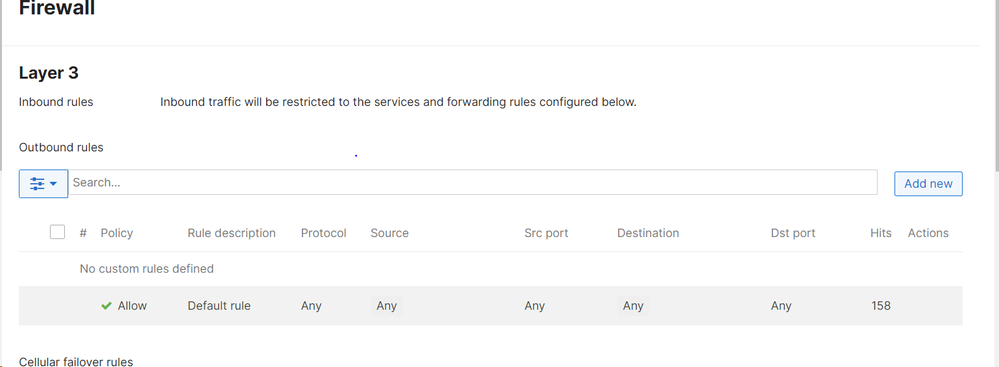
Task: Click the Policy column header
Action: (x=117, y=233)
